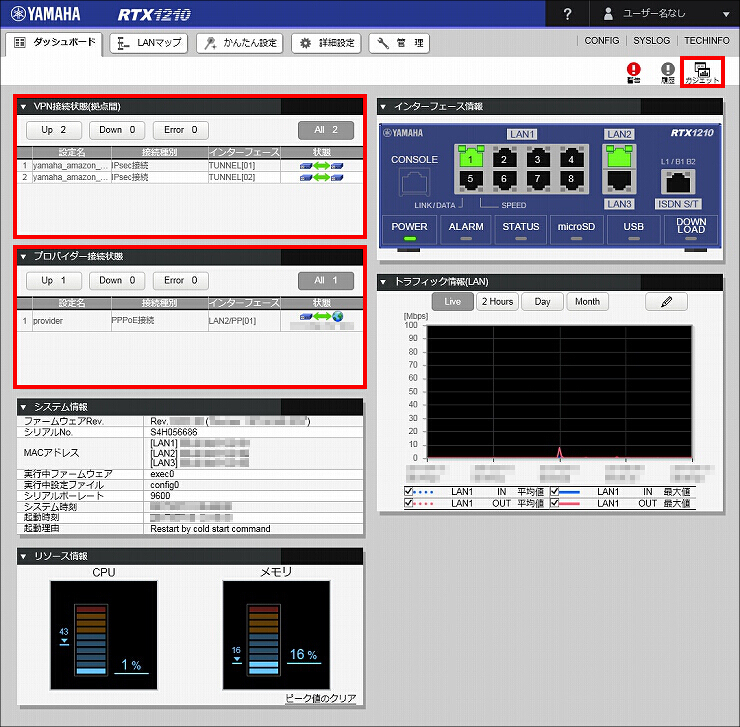Click LAN1 port 7 on router image

(538, 180)
